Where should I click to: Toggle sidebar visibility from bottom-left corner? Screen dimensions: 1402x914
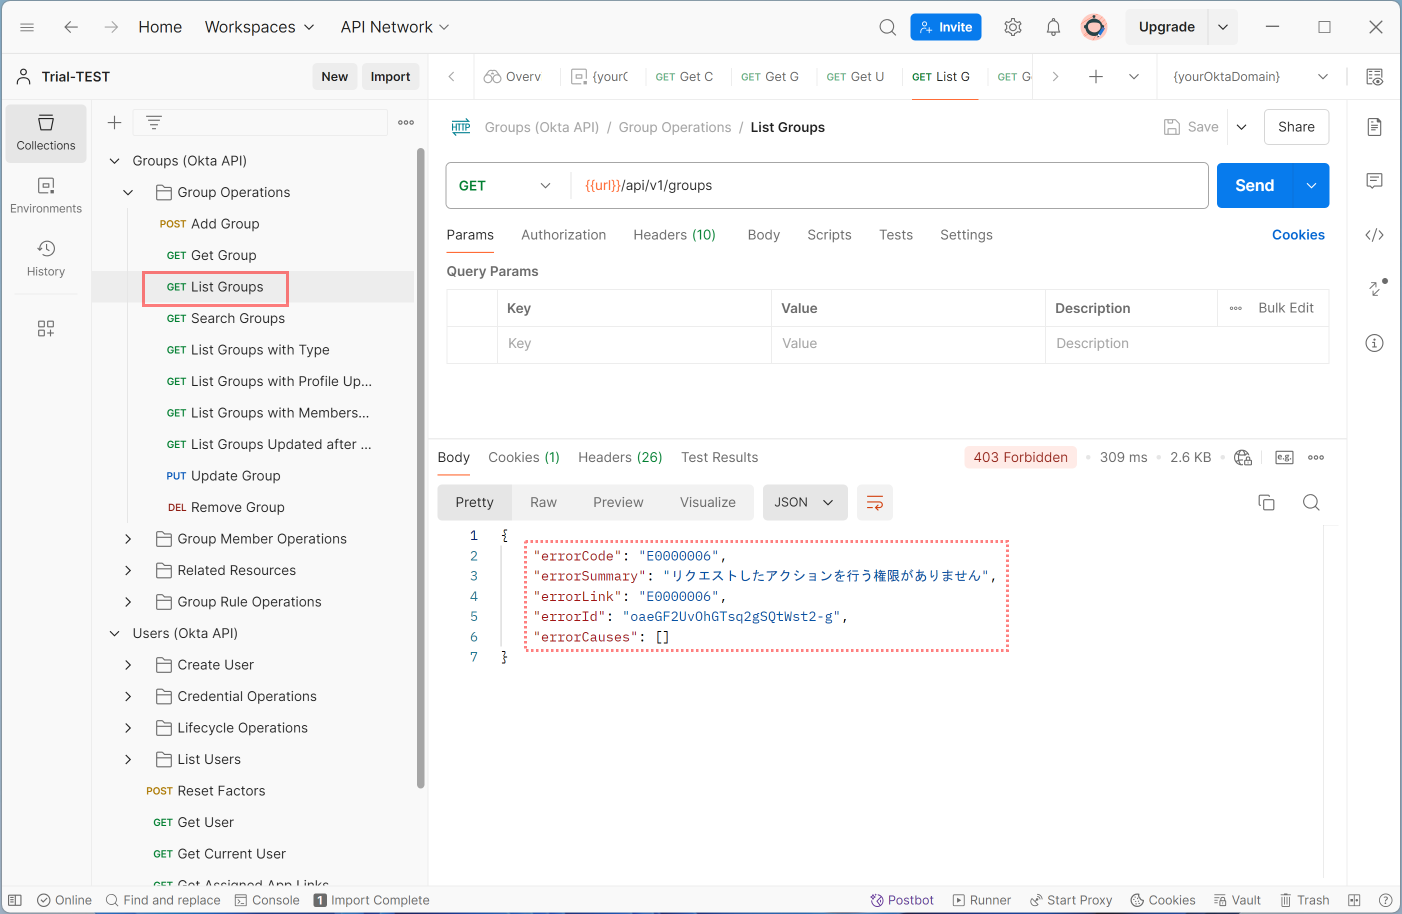14,899
